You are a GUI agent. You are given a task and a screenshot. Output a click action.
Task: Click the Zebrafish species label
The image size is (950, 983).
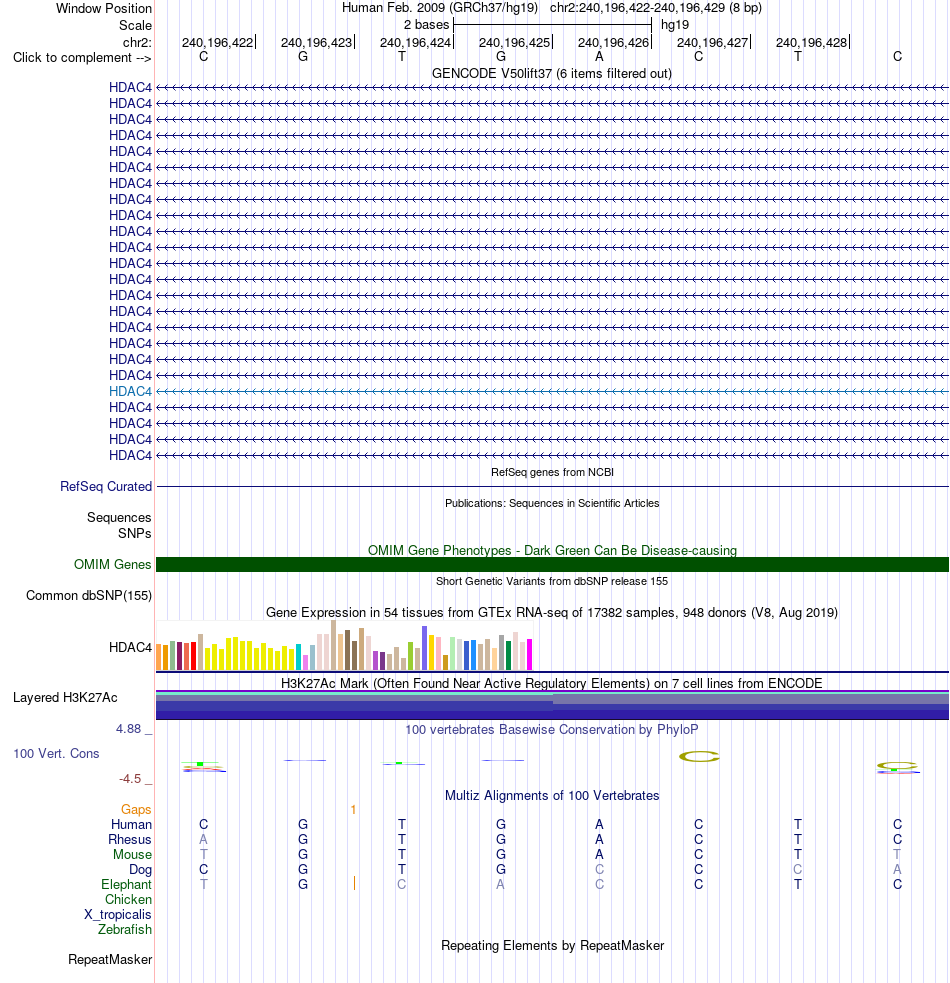125,930
